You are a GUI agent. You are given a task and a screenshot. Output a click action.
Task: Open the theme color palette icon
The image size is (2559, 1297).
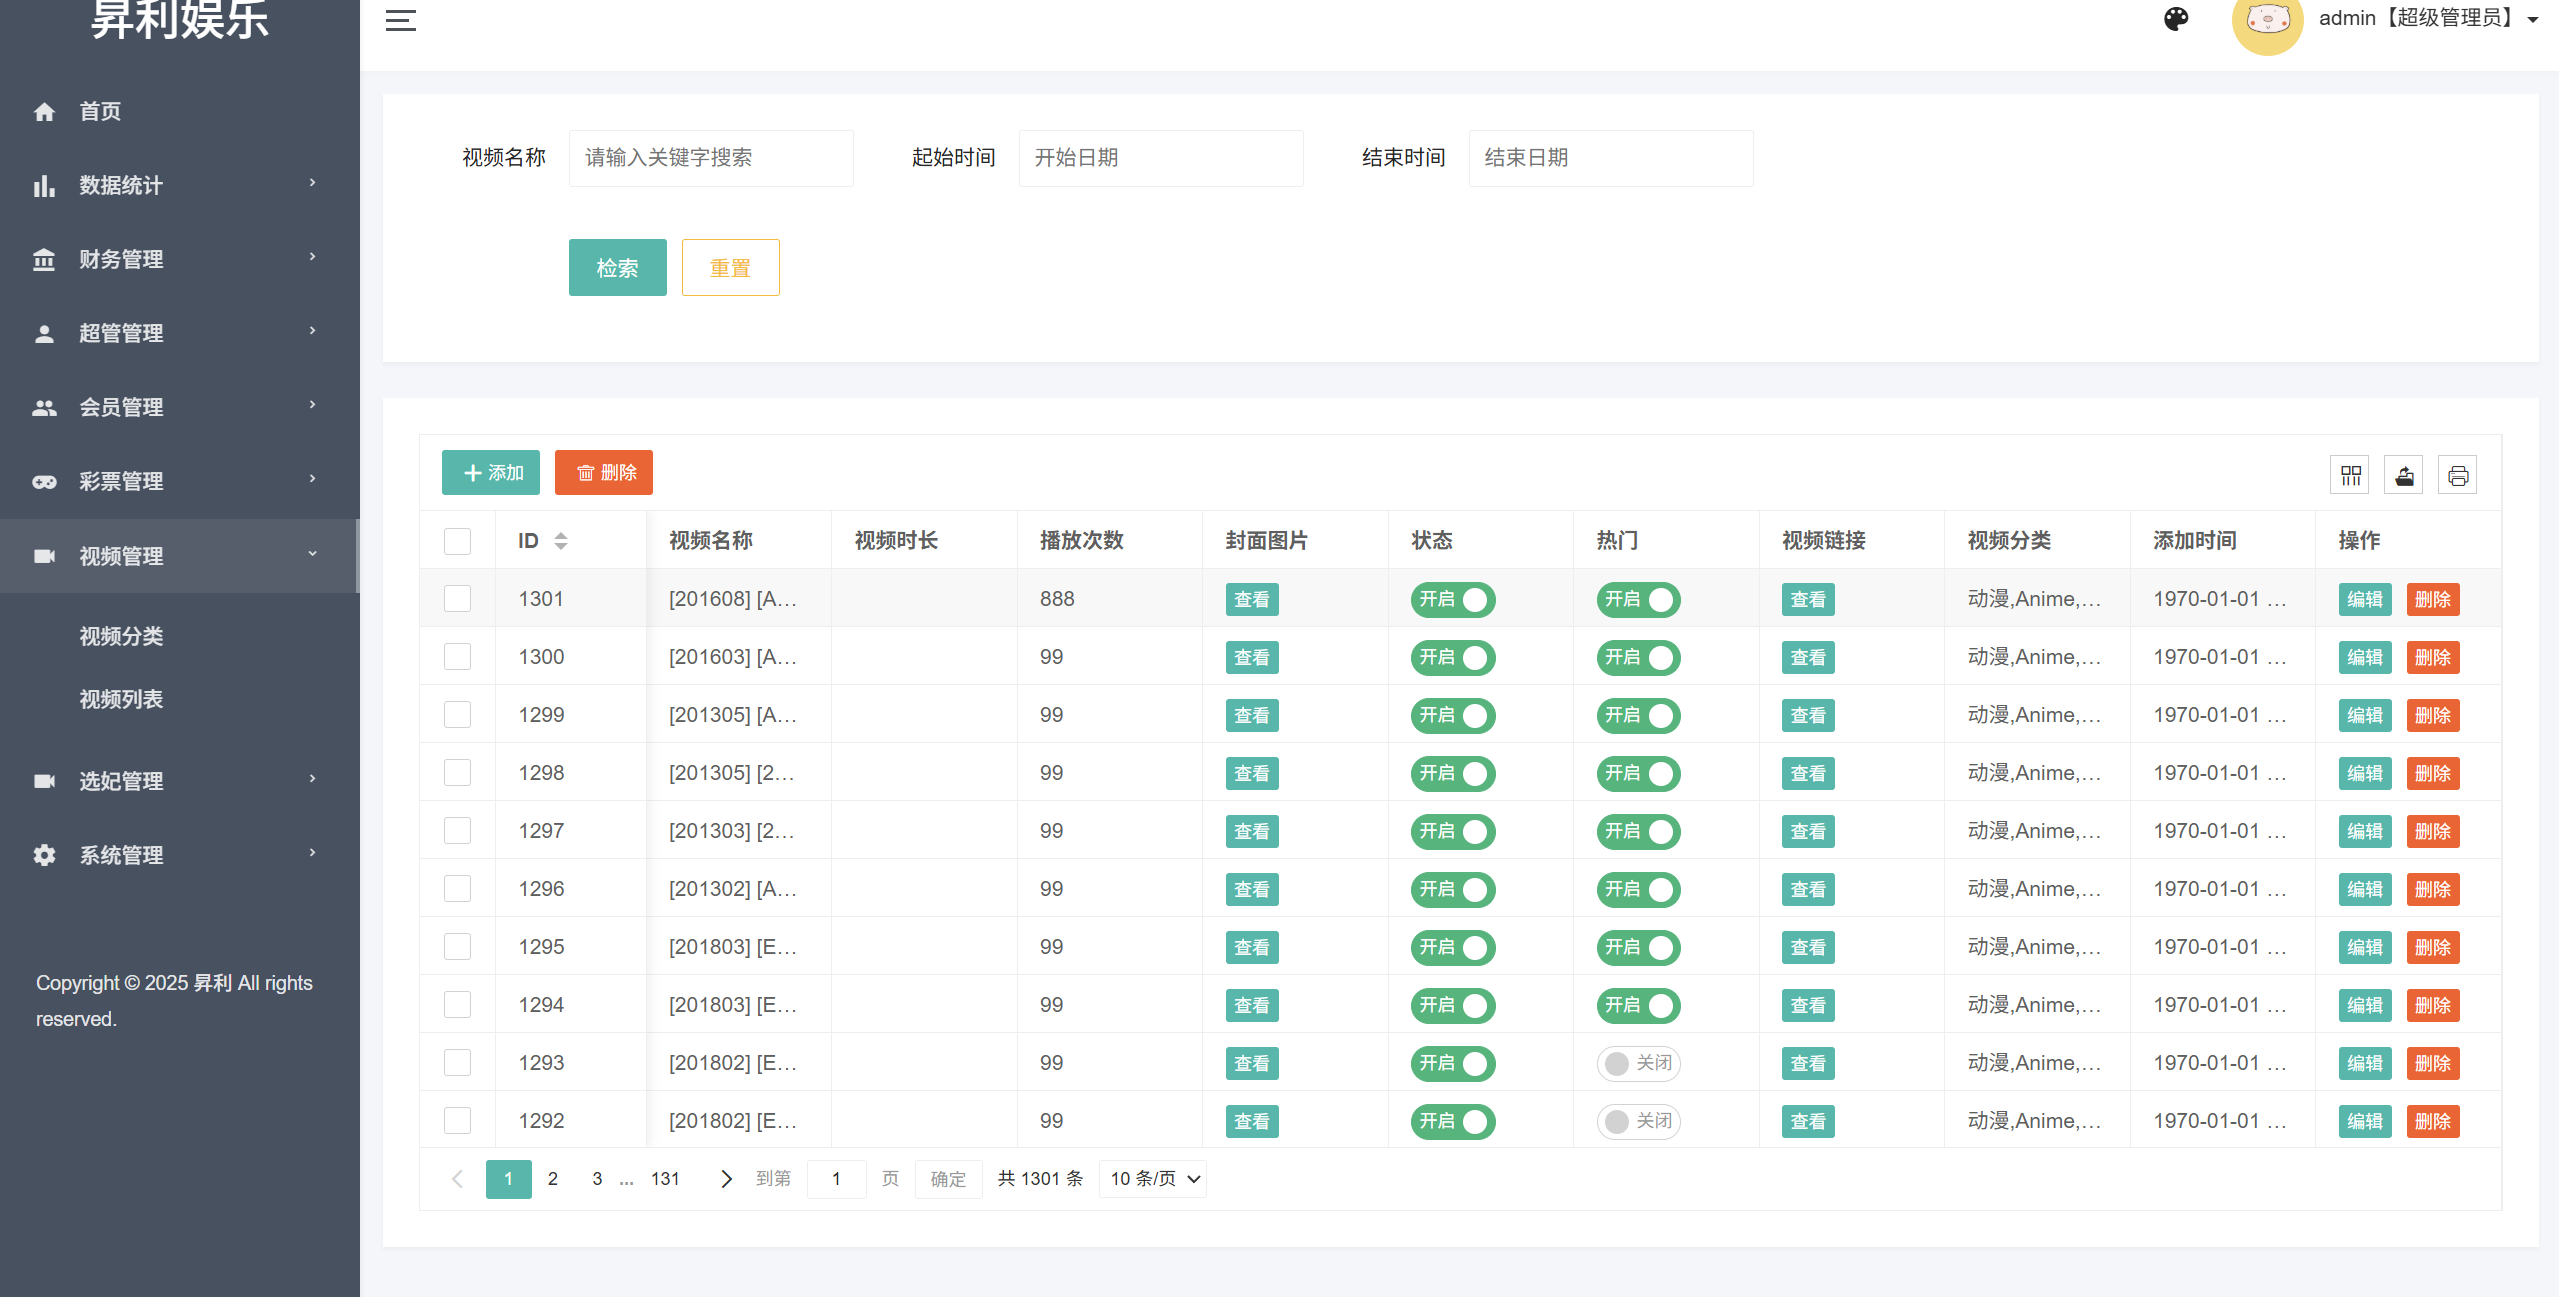pyautogui.click(x=2176, y=19)
